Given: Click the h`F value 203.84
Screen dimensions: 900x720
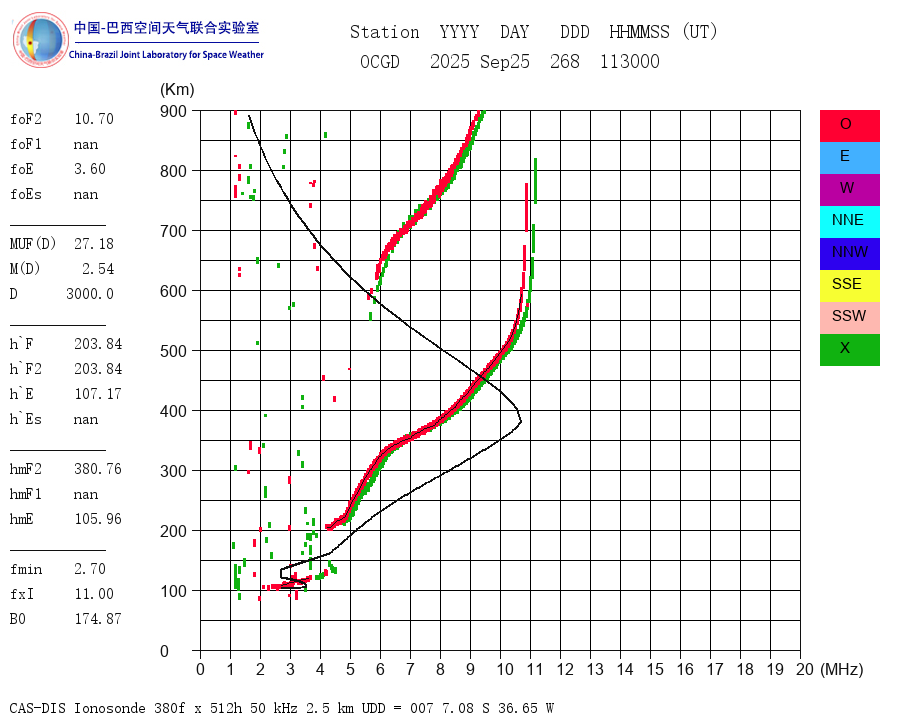Looking at the screenshot, I should coord(98,344).
